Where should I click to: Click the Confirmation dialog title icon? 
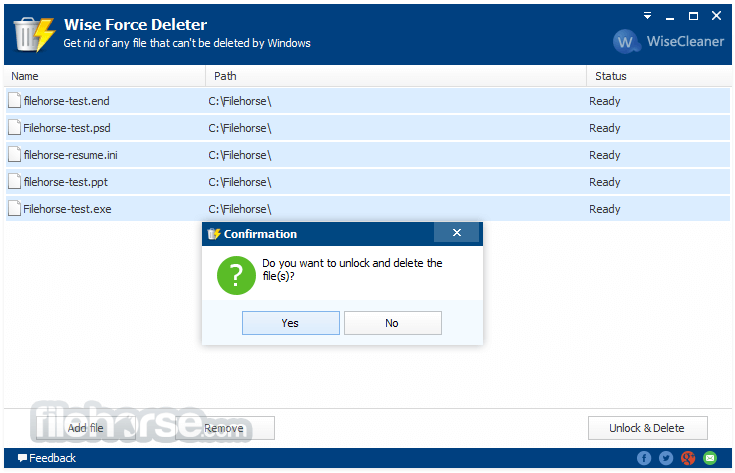214,233
